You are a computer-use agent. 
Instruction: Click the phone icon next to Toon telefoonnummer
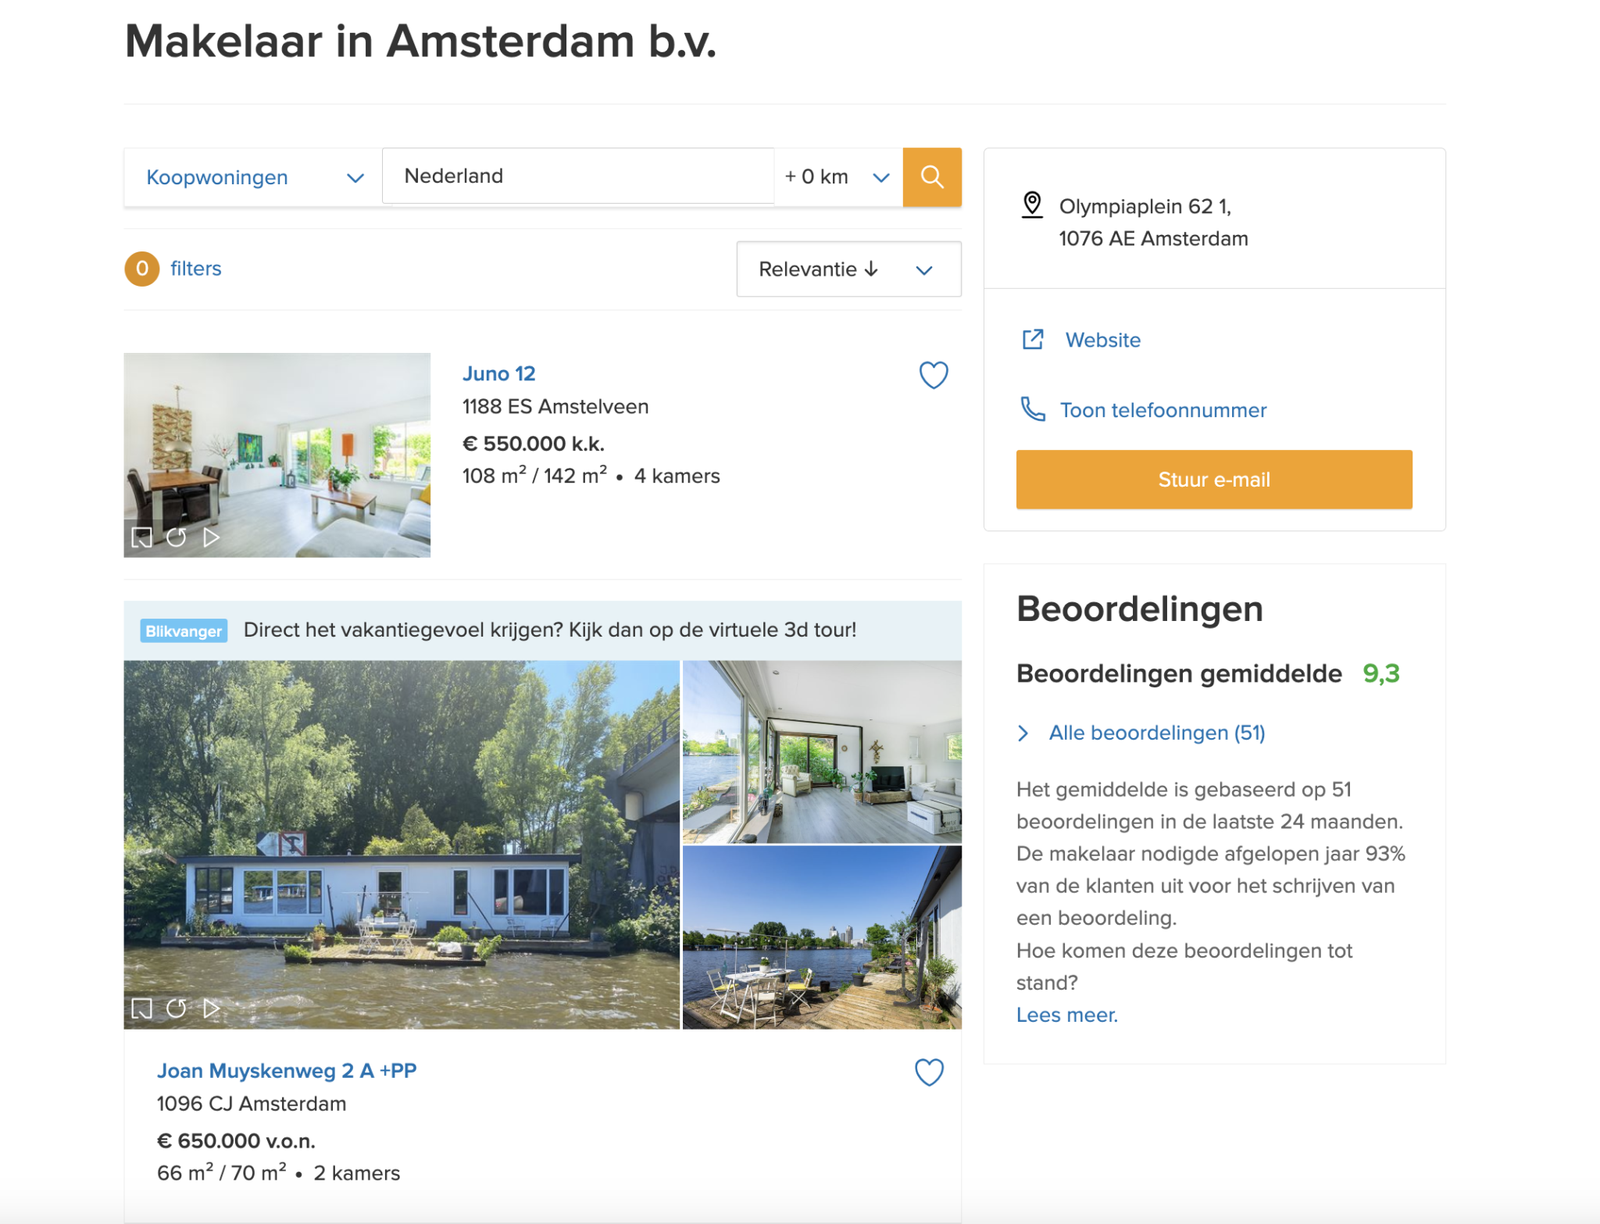click(x=1032, y=410)
